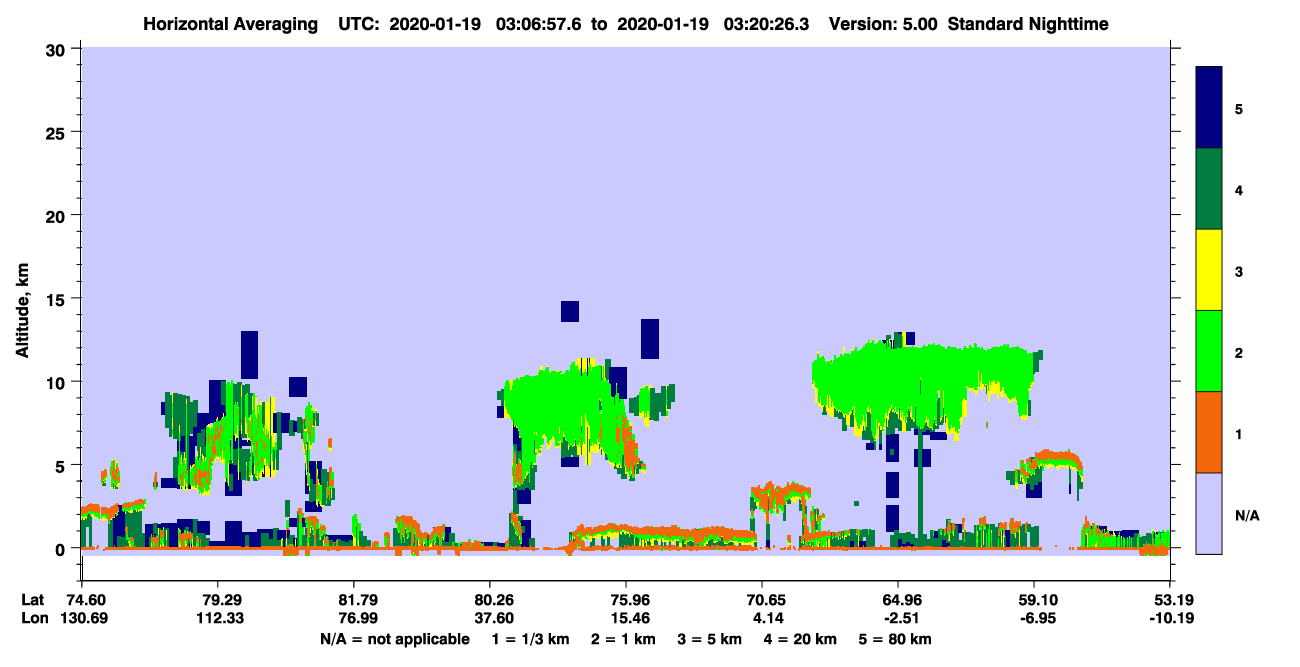This screenshot has width=1300, height=667.
Task: Click the dark green colorbar segment labeled 4
Action: coord(1209,189)
